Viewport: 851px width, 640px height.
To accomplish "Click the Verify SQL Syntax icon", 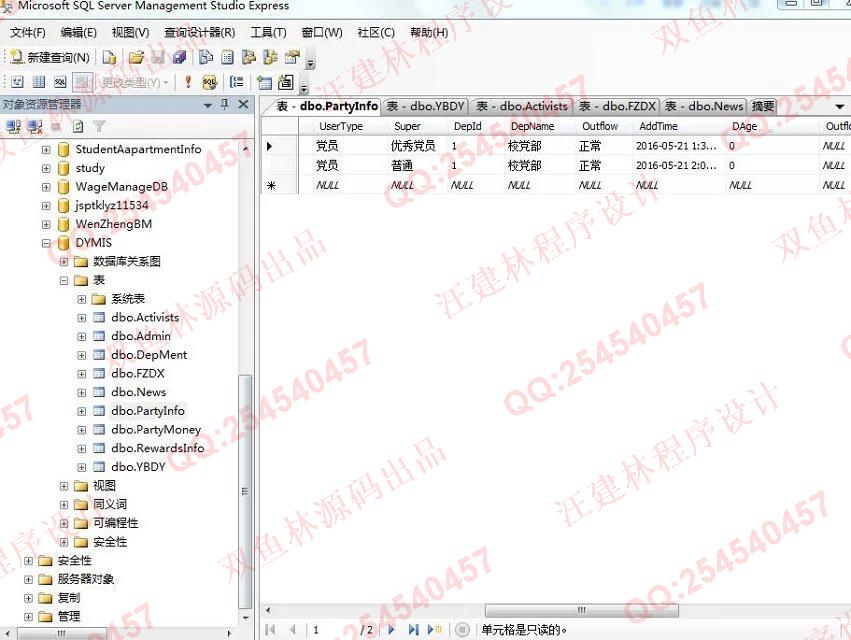I will pyautogui.click(x=209, y=82).
